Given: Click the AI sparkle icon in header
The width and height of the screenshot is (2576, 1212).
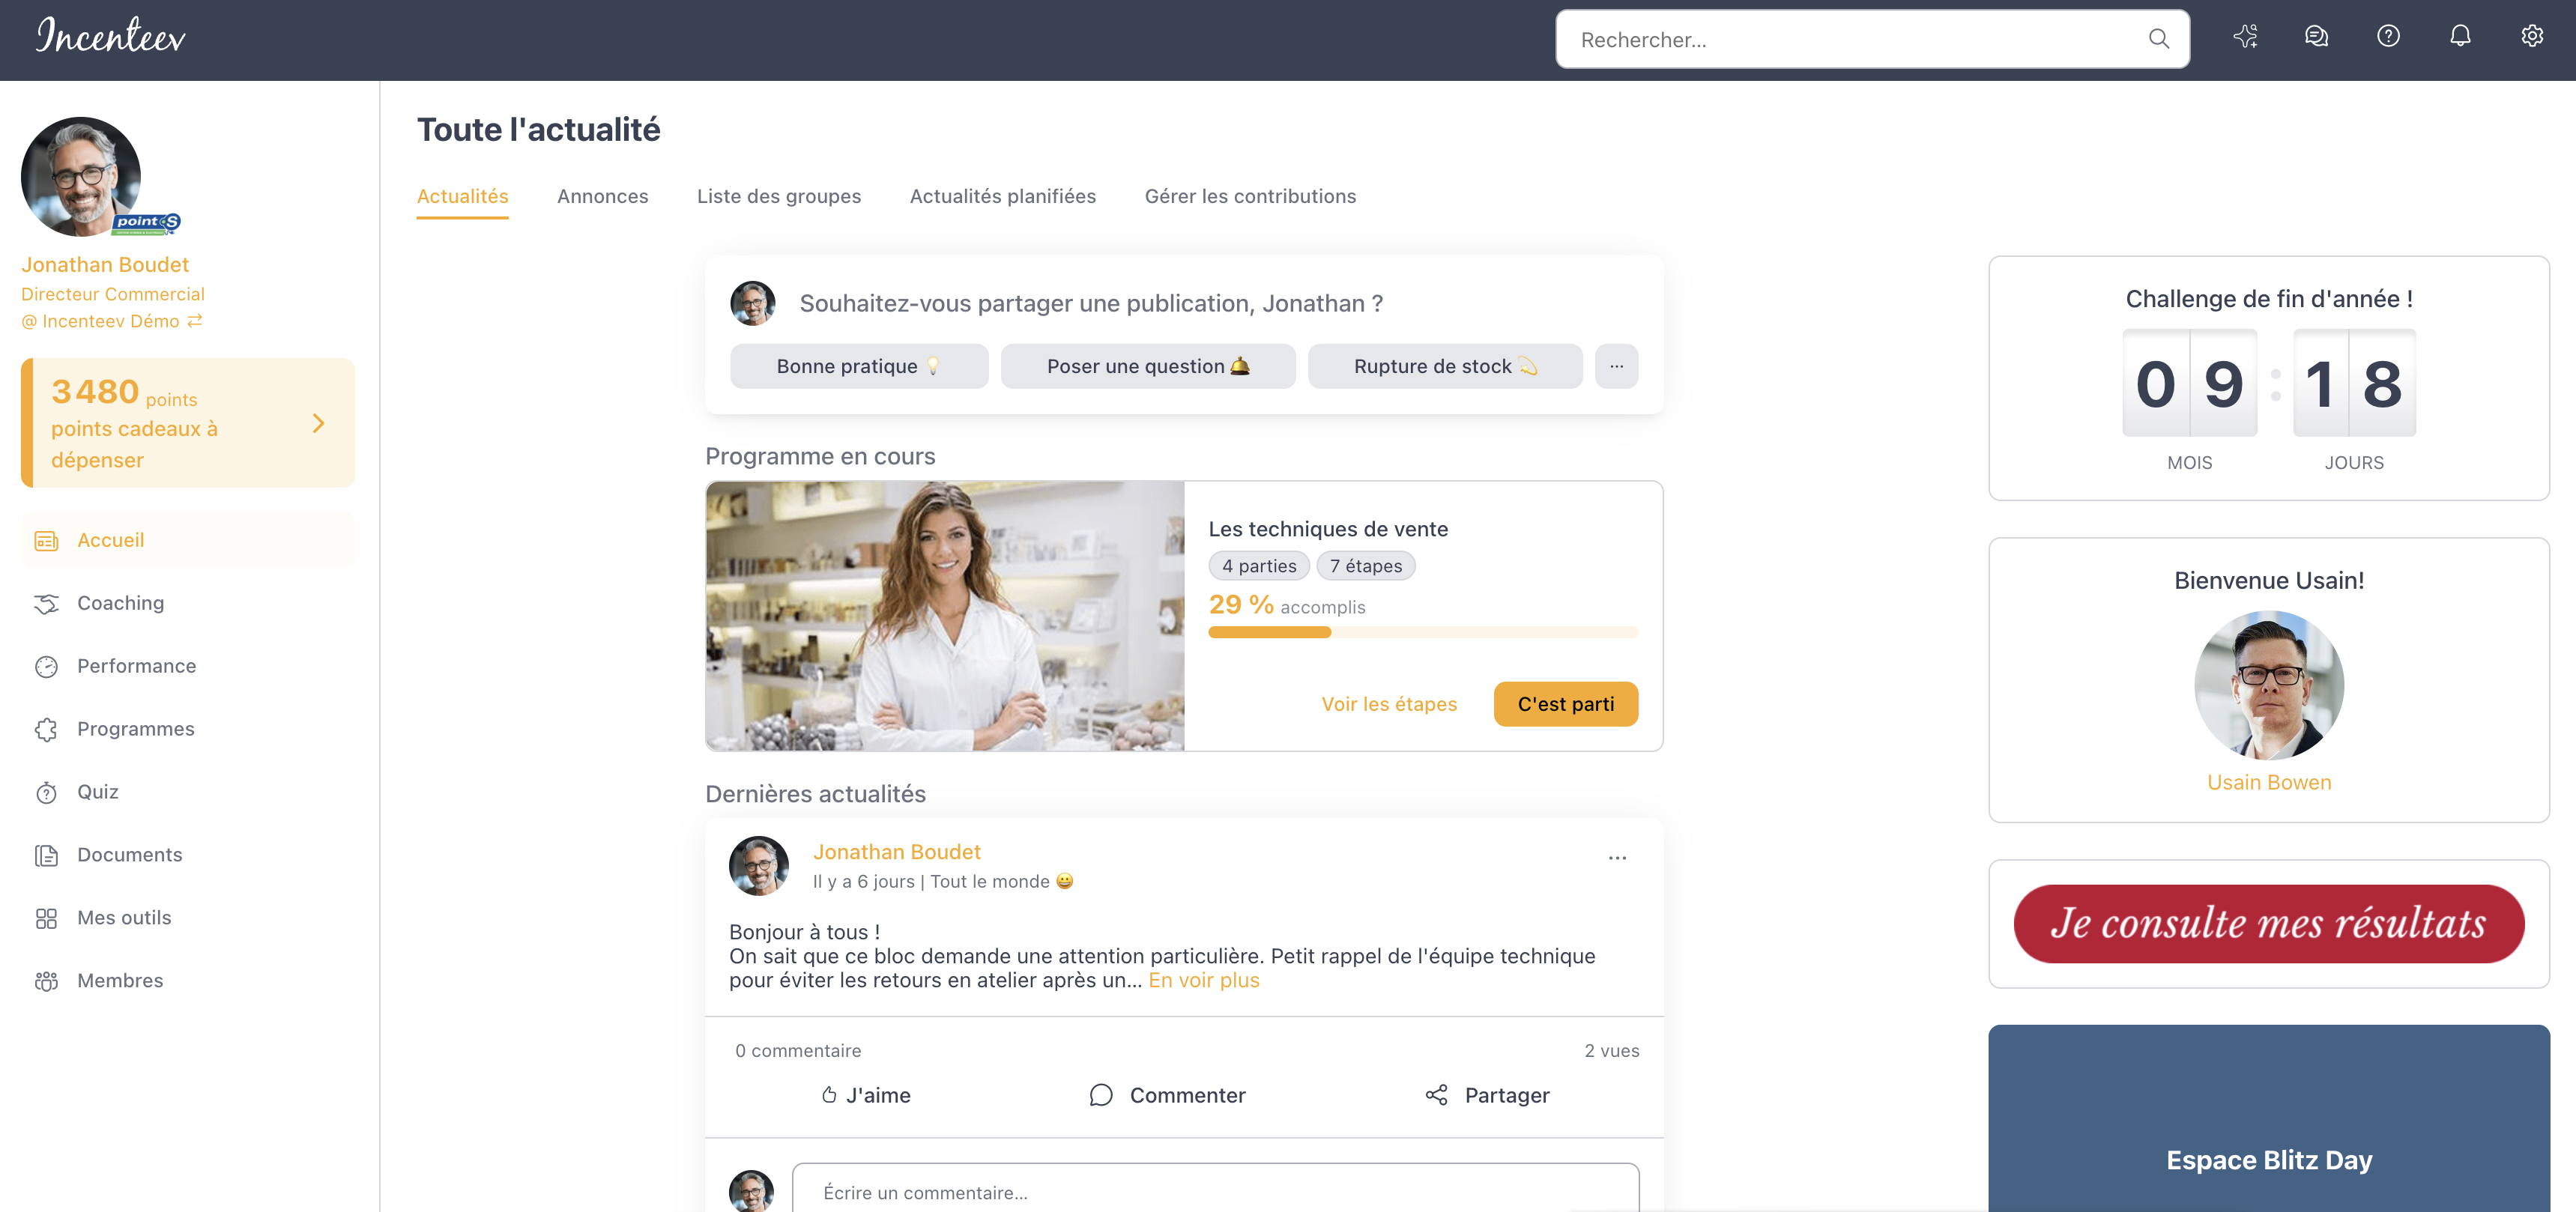Looking at the screenshot, I should pos(2245,37).
